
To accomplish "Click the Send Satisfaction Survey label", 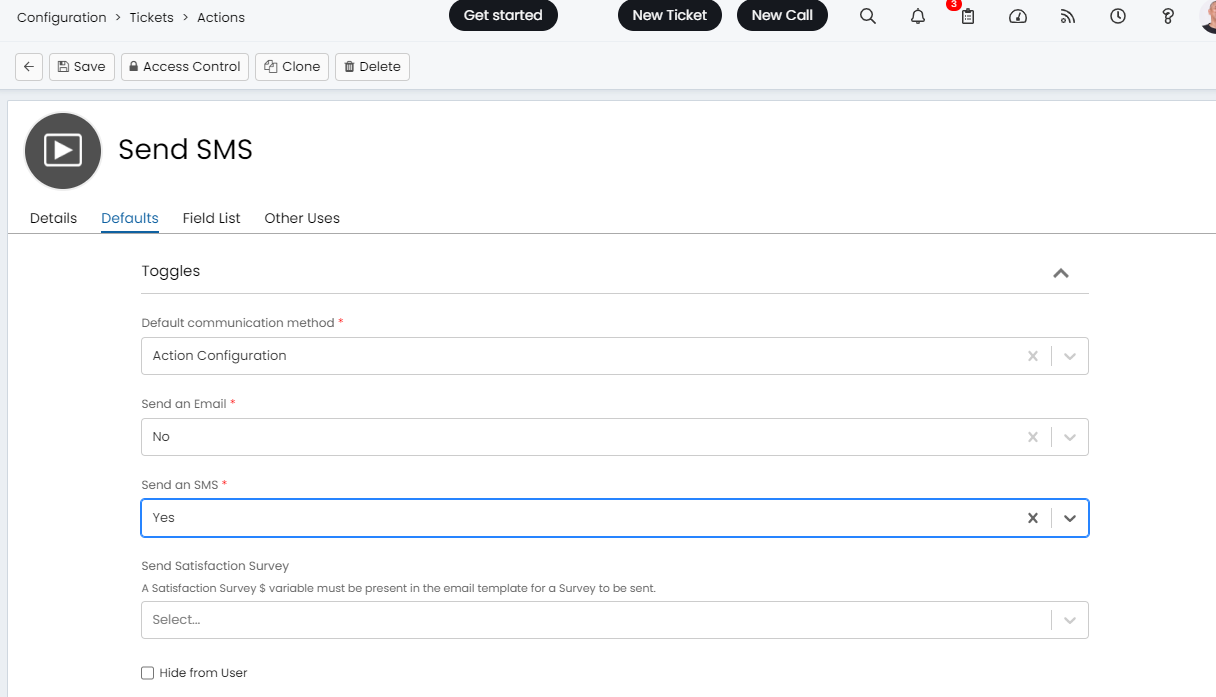I will point(215,566).
